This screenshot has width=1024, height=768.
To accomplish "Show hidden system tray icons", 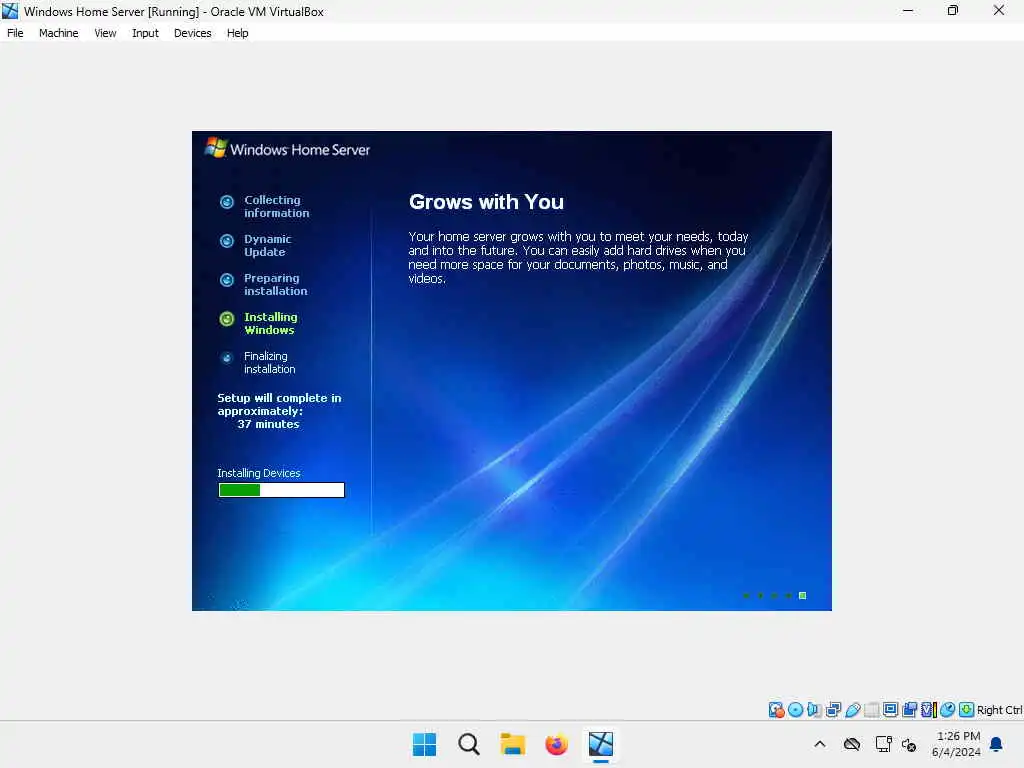I will point(820,744).
